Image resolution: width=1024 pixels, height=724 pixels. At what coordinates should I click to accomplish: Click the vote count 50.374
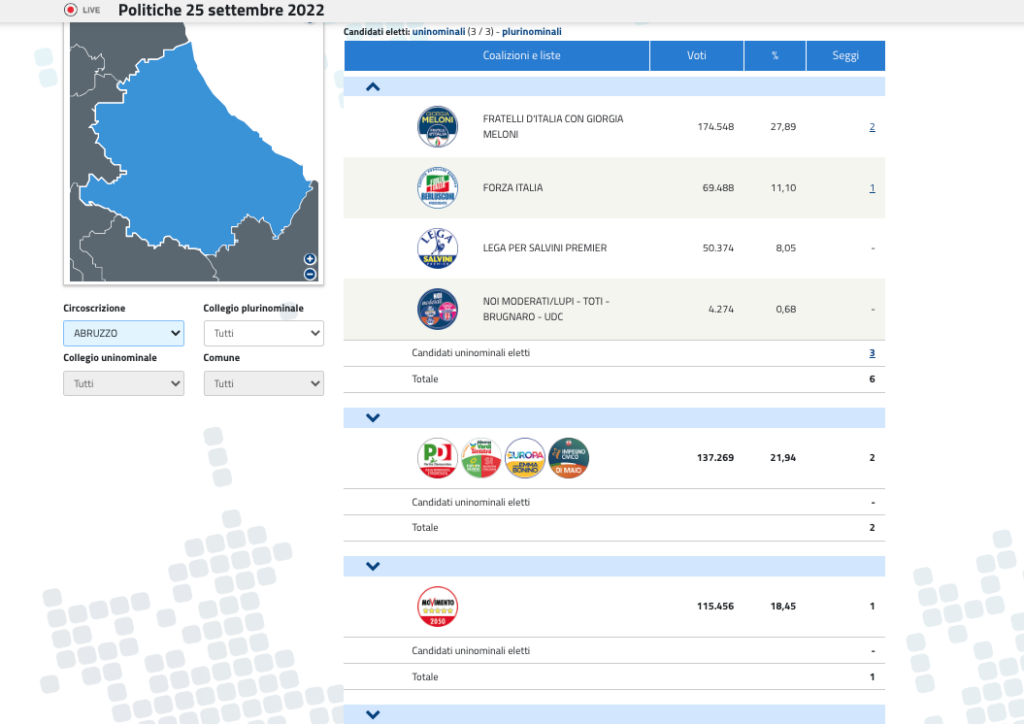pos(718,248)
